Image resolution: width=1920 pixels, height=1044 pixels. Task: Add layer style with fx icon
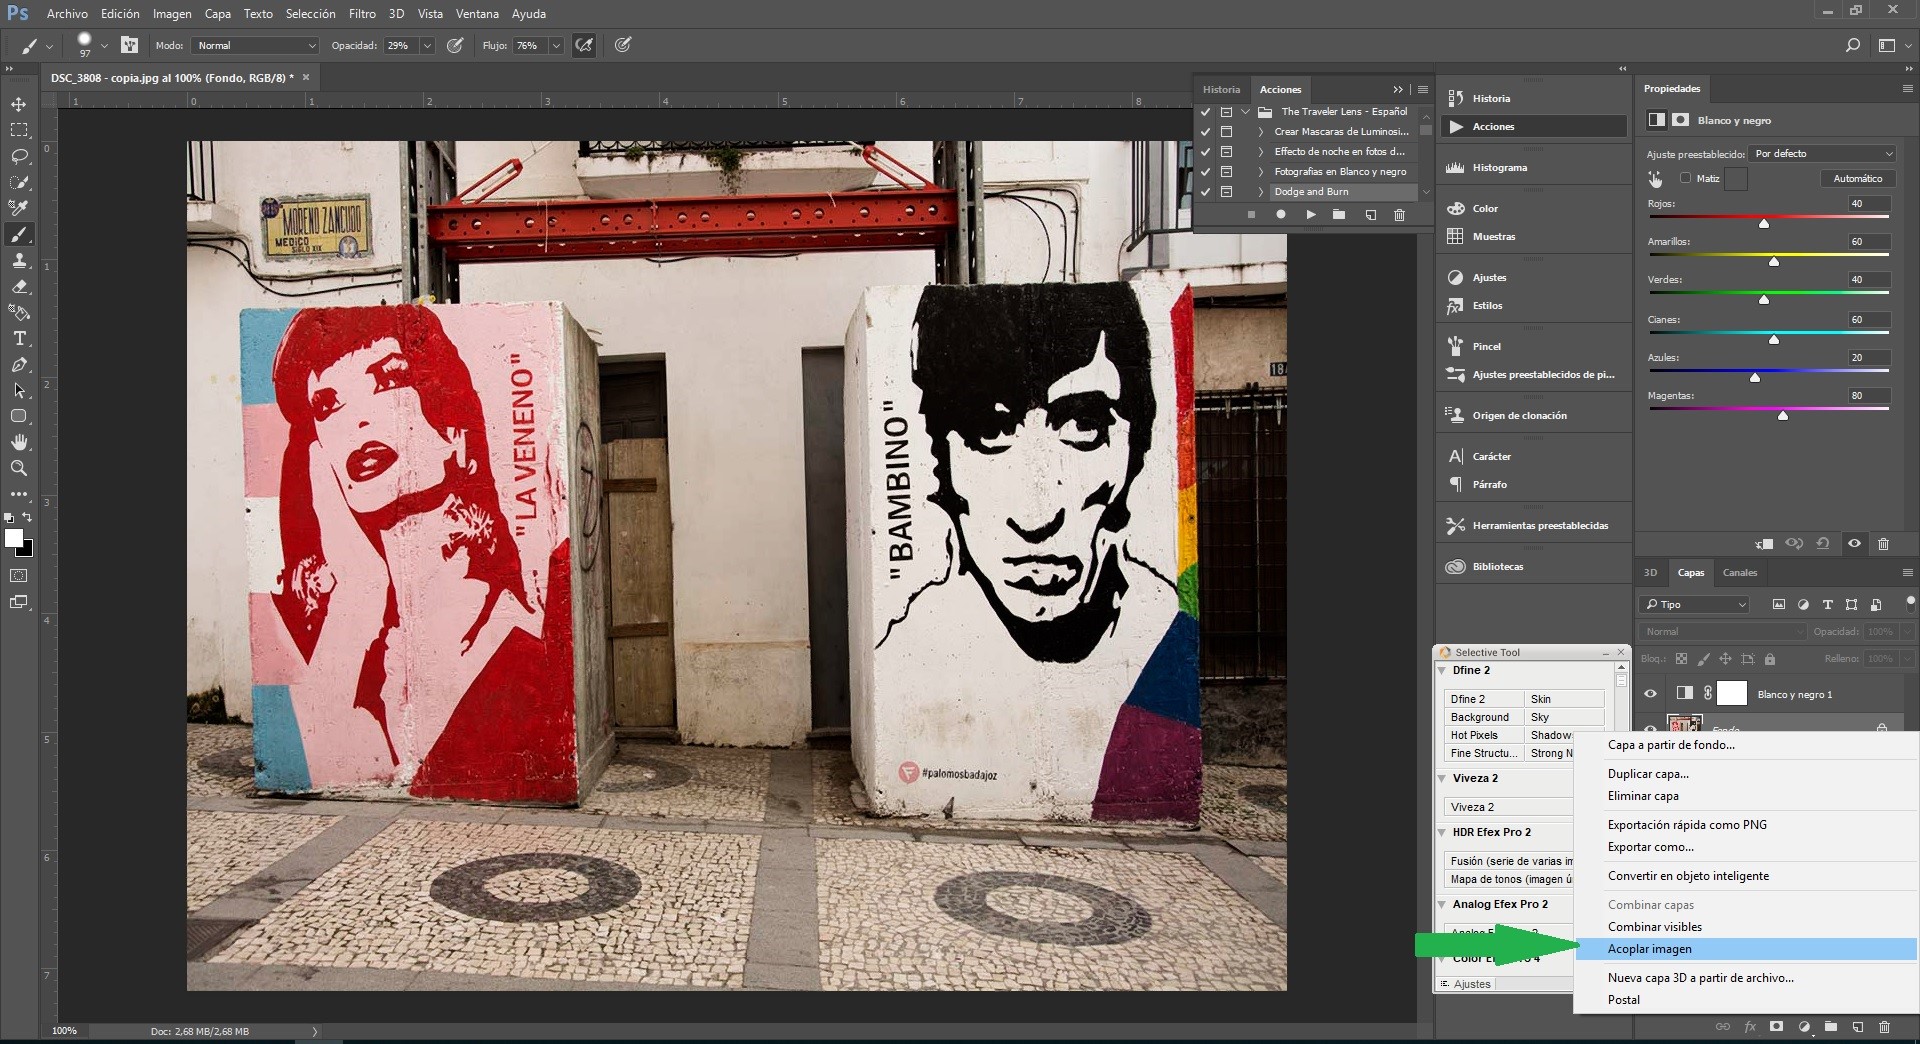pyautogui.click(x=1750, y=1027)
